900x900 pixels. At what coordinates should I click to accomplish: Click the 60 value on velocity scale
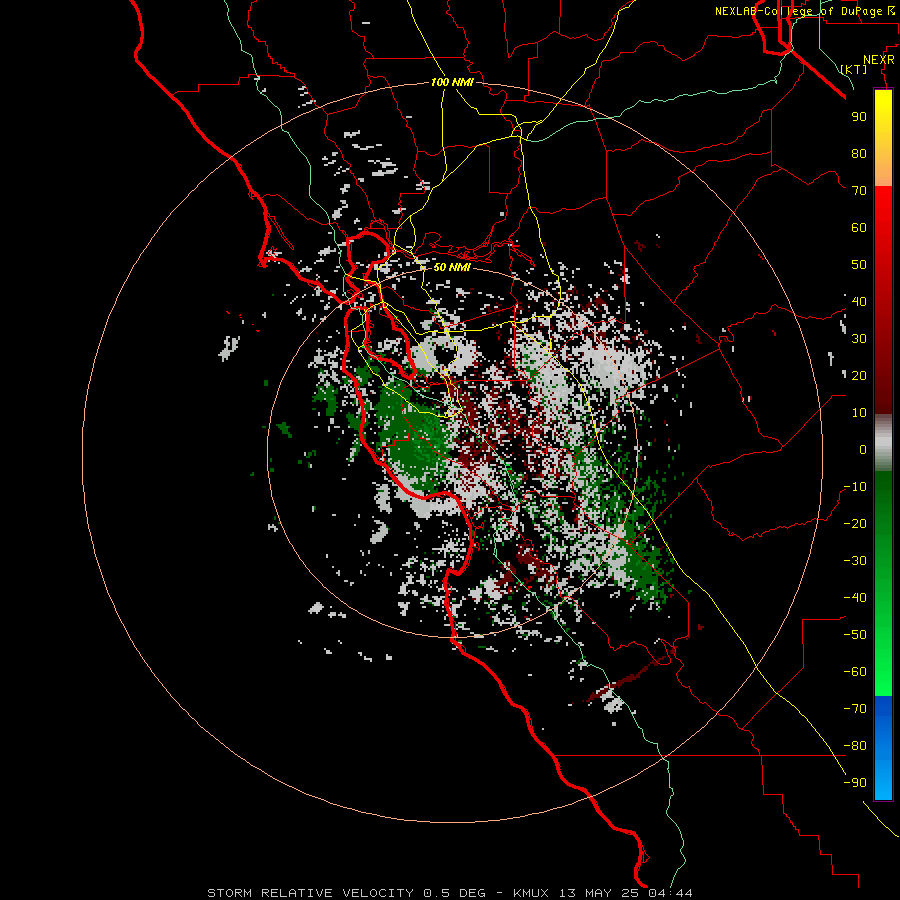[859, 228]
